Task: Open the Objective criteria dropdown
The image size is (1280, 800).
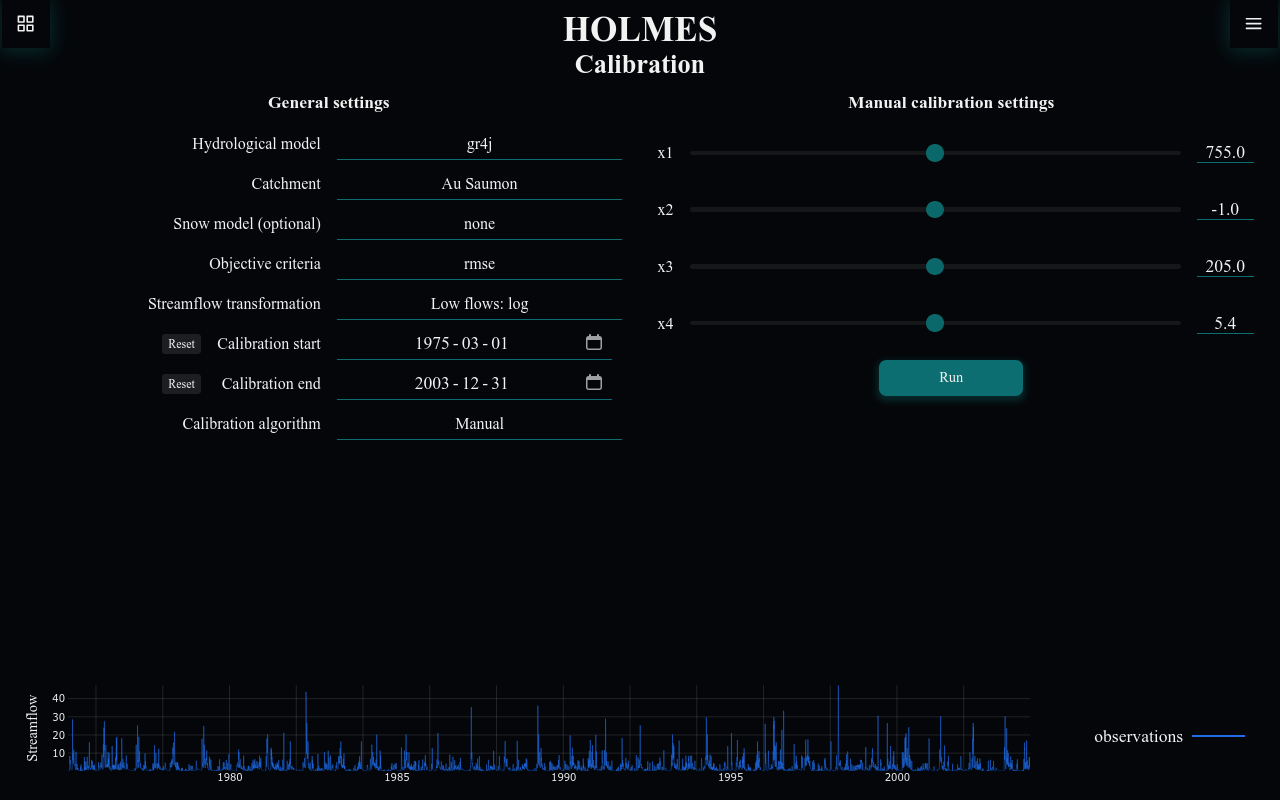Action: coord(479,263)
